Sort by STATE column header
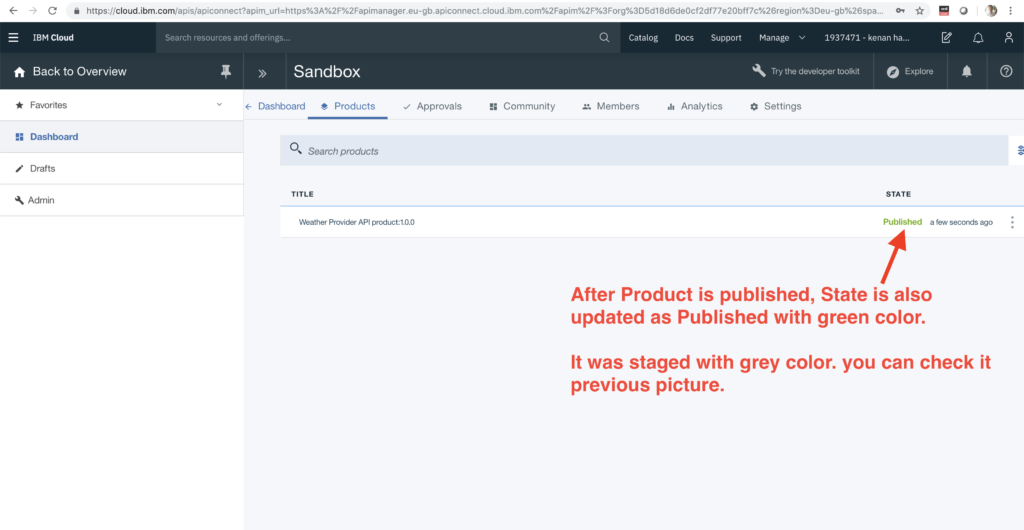 (x=898, y=194)
